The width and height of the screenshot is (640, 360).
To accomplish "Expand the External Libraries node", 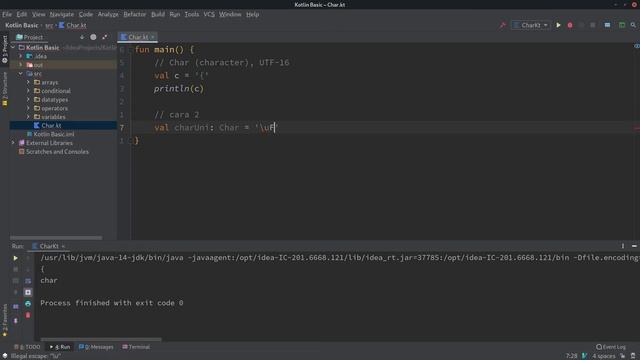I will click(x=13, y=143).
